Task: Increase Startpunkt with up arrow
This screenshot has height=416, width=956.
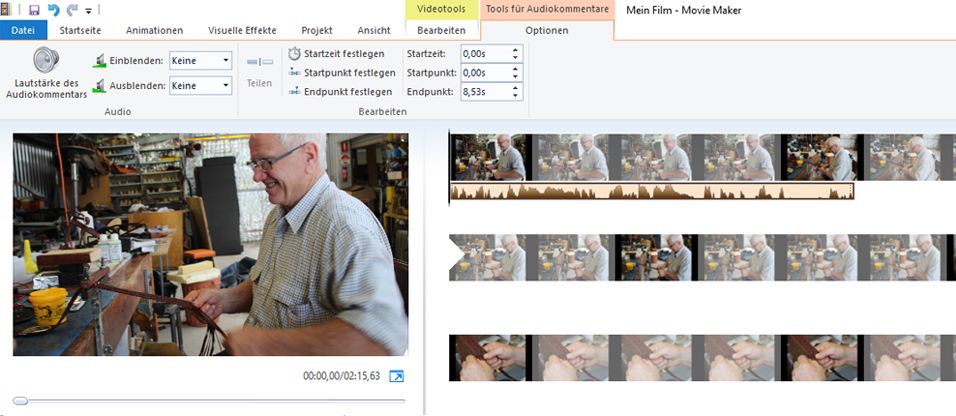Action: tap(515, 69)
